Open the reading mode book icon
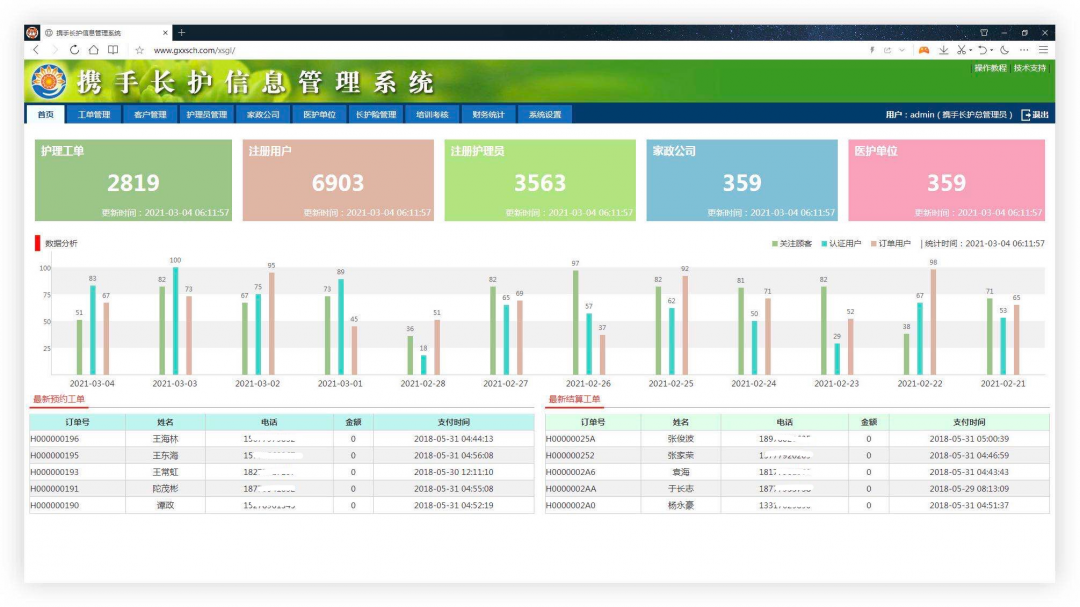 click(113, 50)
